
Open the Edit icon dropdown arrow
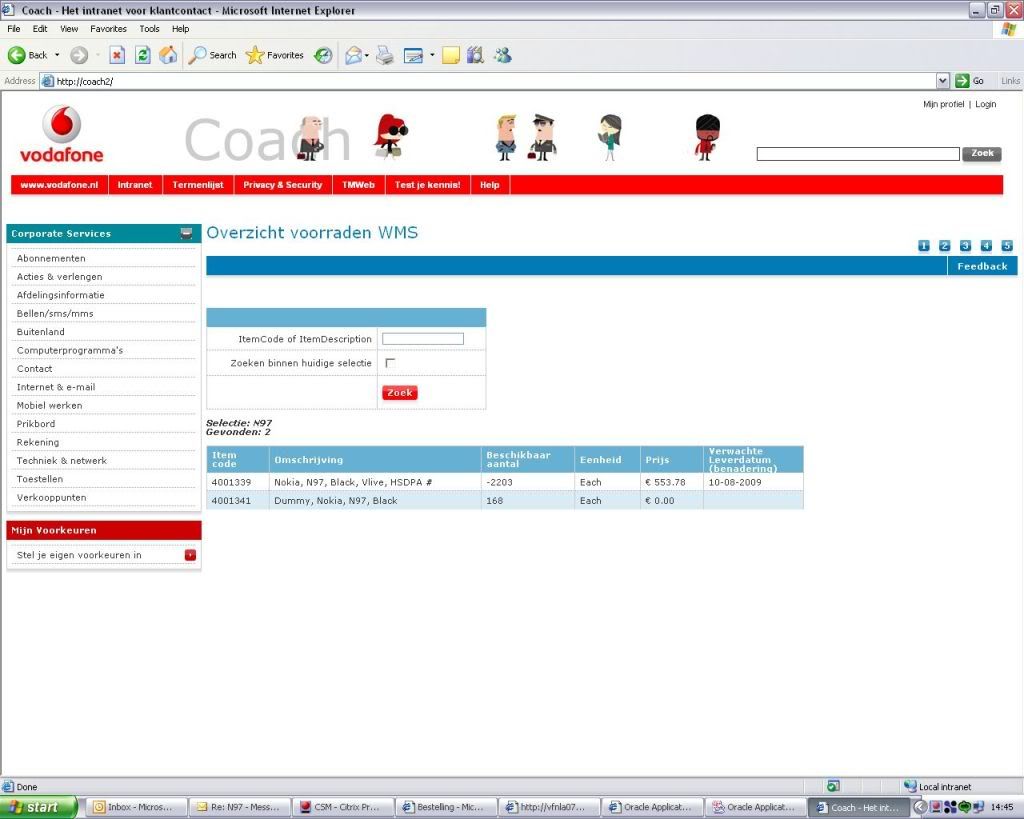point(432,56)
